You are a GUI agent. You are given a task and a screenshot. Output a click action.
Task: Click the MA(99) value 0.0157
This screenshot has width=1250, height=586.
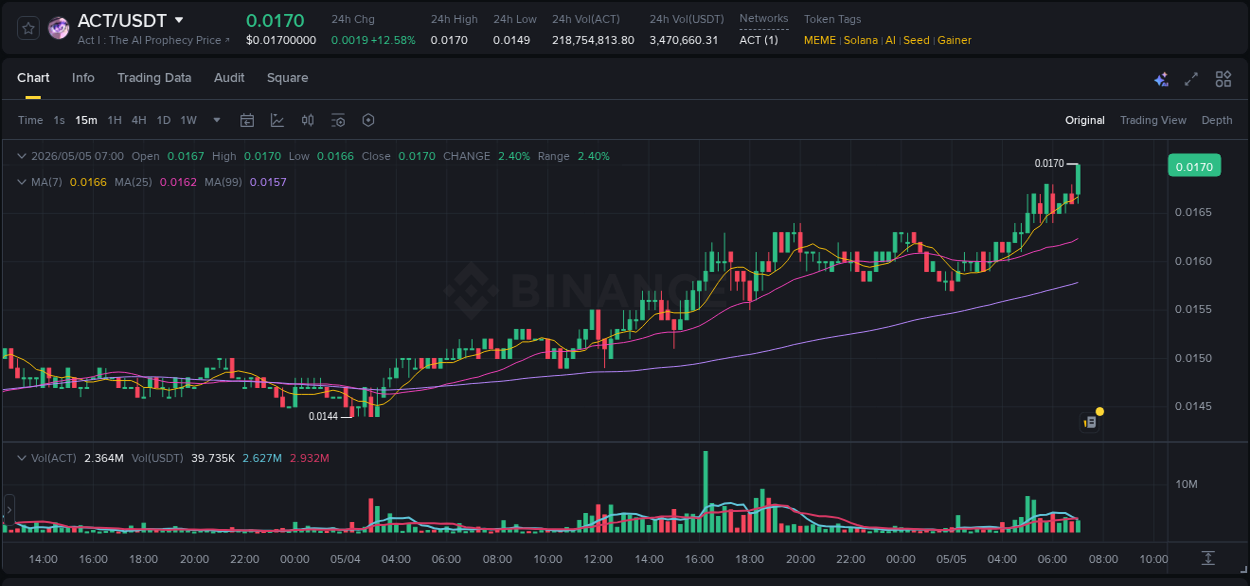pyautogui.click(x=268, y=182)
